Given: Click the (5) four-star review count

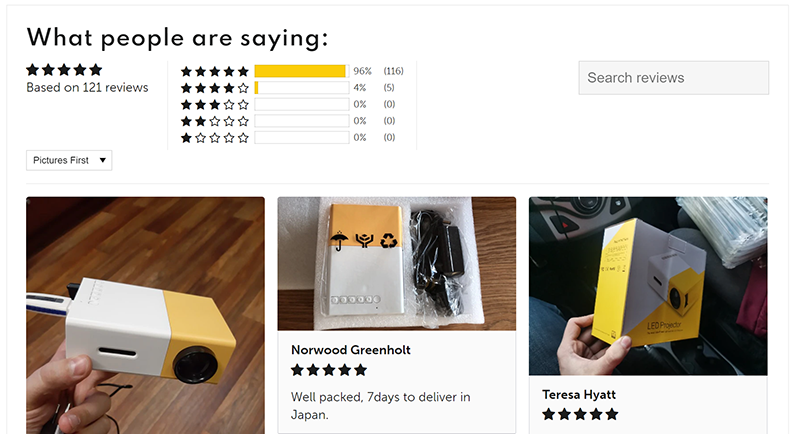Looking at the screenshot, I should tap(389, 88).
